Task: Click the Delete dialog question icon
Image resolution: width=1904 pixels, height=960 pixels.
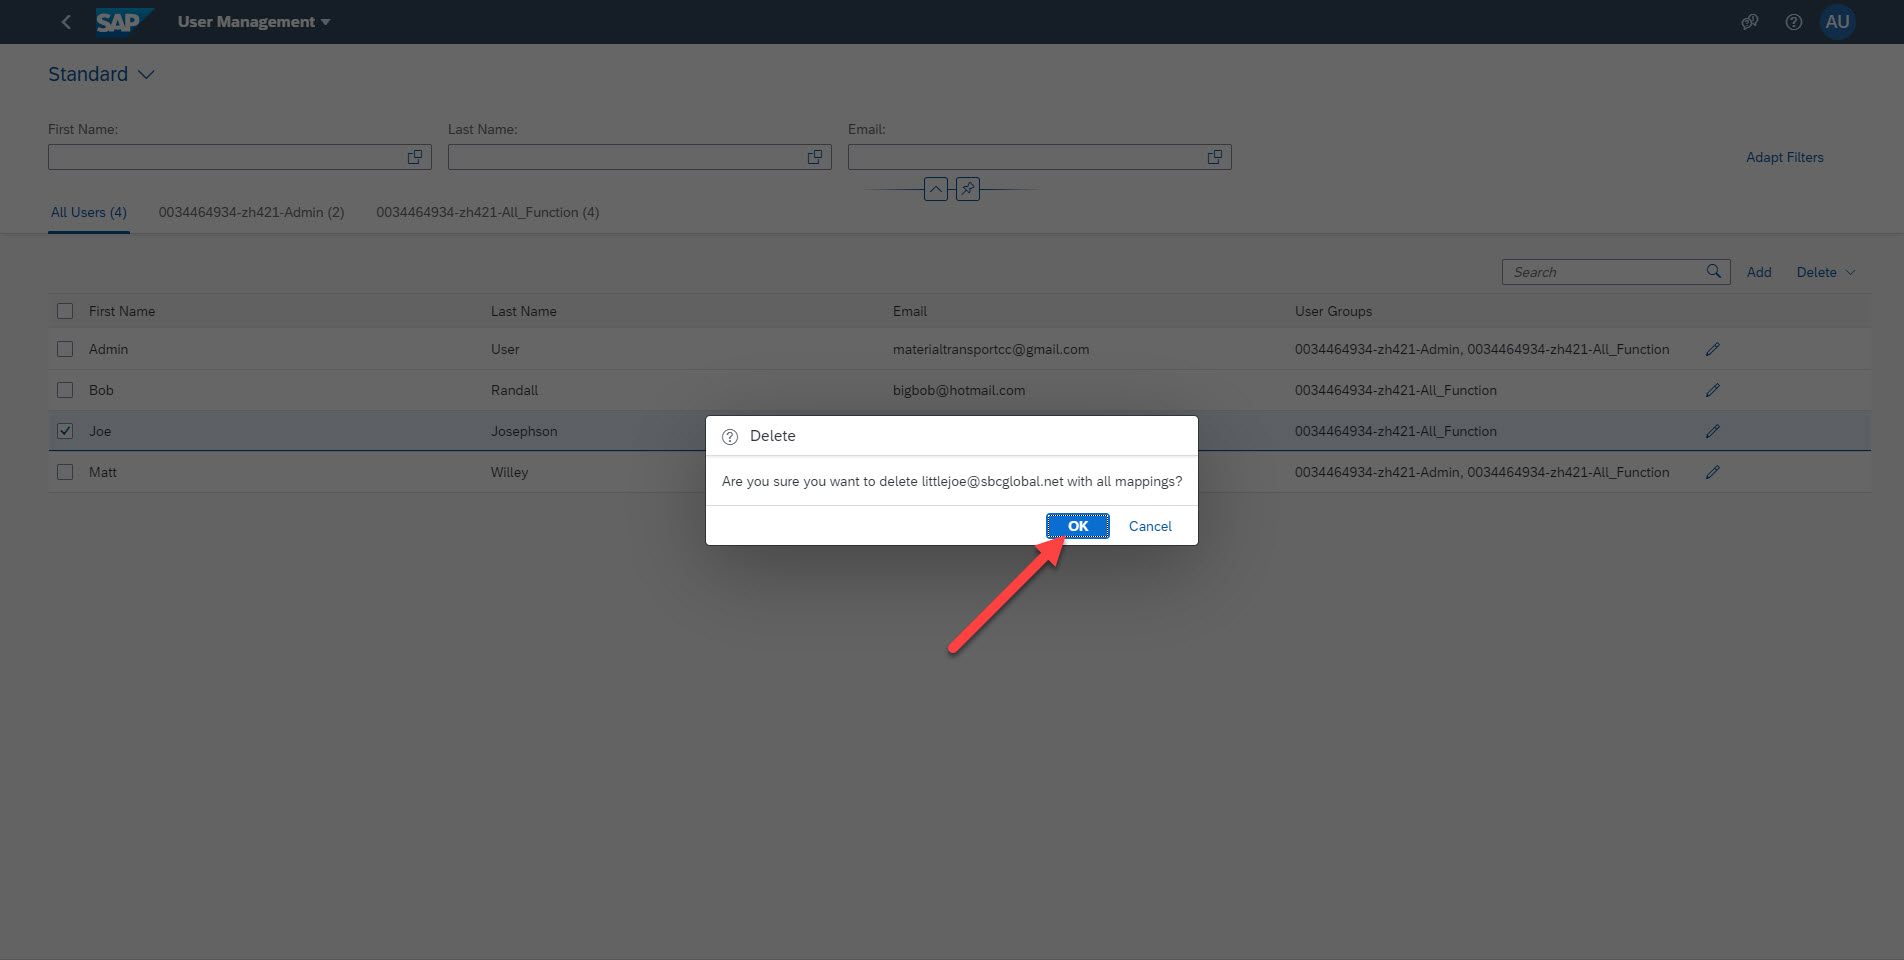Action: pyautogui.click(x=730, y=436)
